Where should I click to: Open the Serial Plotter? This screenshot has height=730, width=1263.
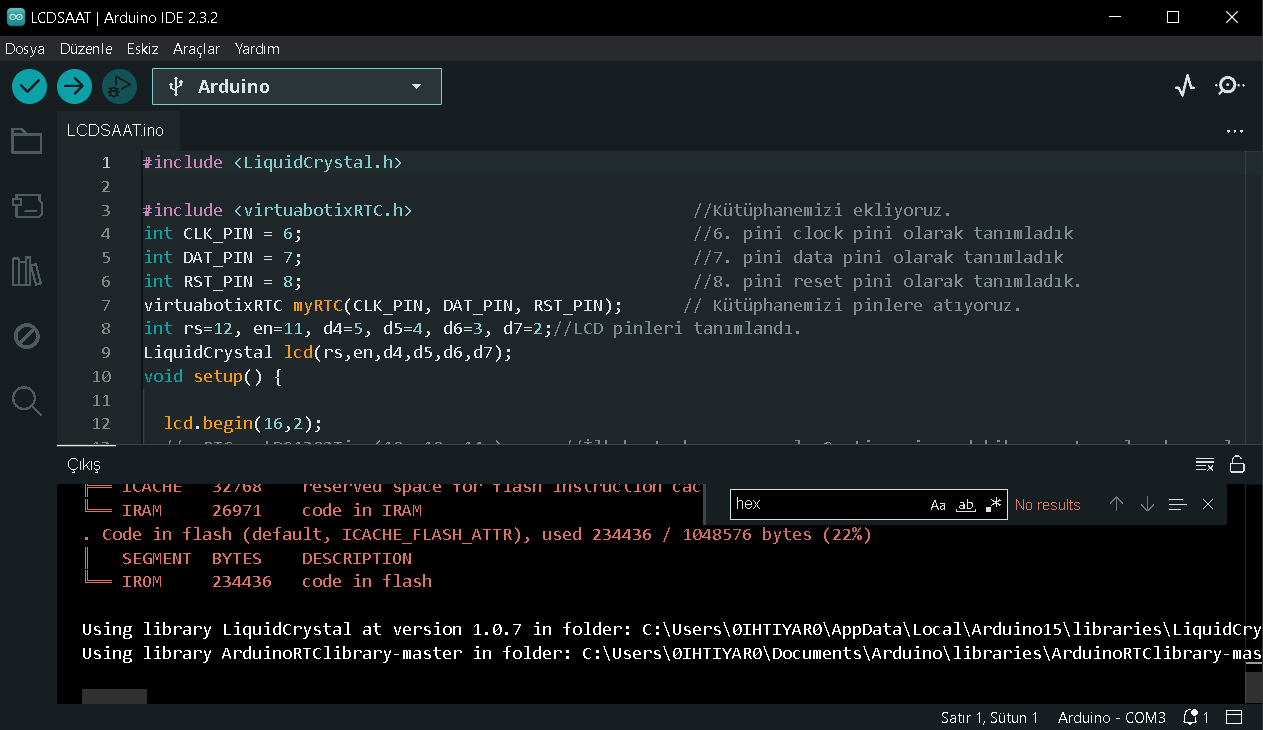[x=1185, y=86]
